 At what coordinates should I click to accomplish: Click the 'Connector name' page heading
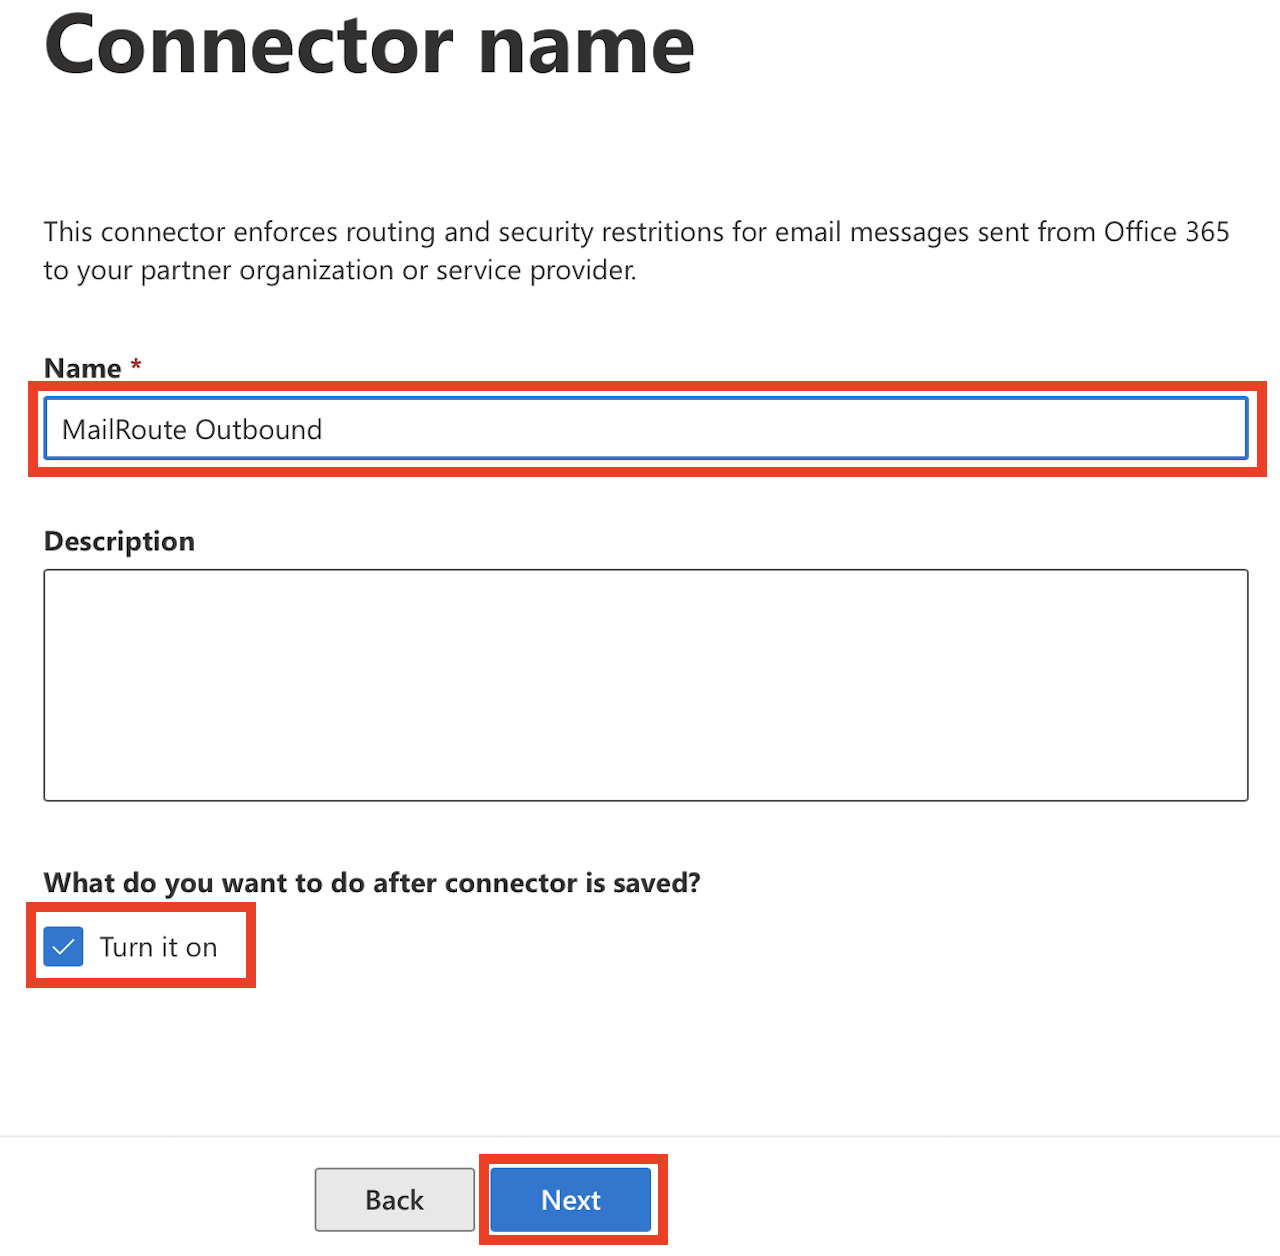click(x=369, y=46)
